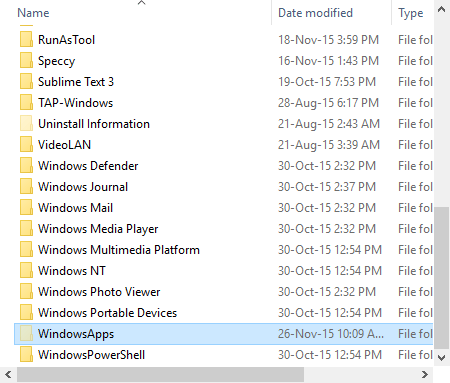
Task: Select the Windows Photo Viewer folder name
Action: pos(99,292)
